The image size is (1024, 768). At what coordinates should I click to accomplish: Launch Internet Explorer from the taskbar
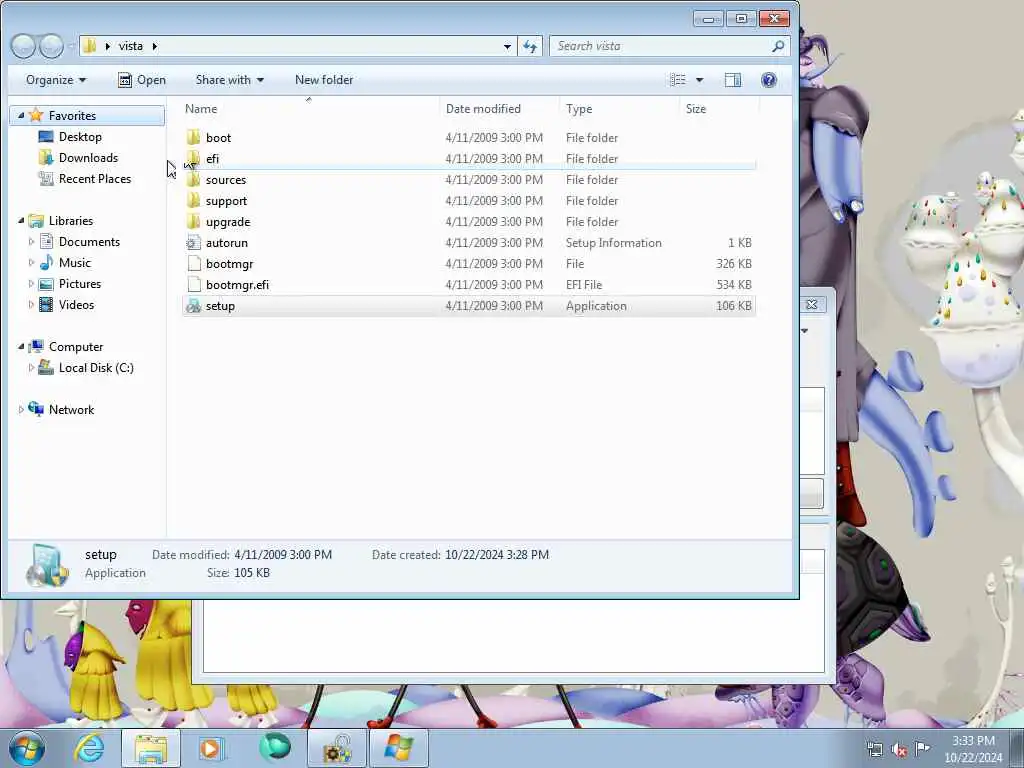click(x=89, y=748)
